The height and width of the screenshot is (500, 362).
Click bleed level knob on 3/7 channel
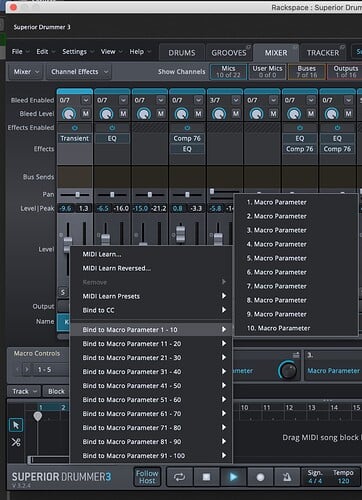(x=219, y=114)
